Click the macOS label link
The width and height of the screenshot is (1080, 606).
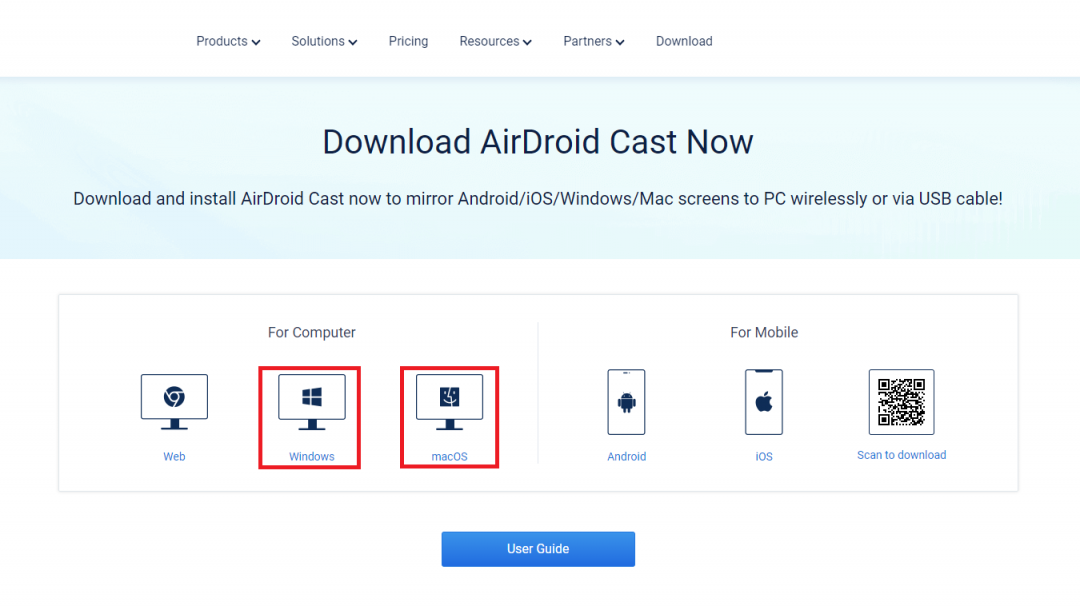pyautogui.click(x=449, y=456)
